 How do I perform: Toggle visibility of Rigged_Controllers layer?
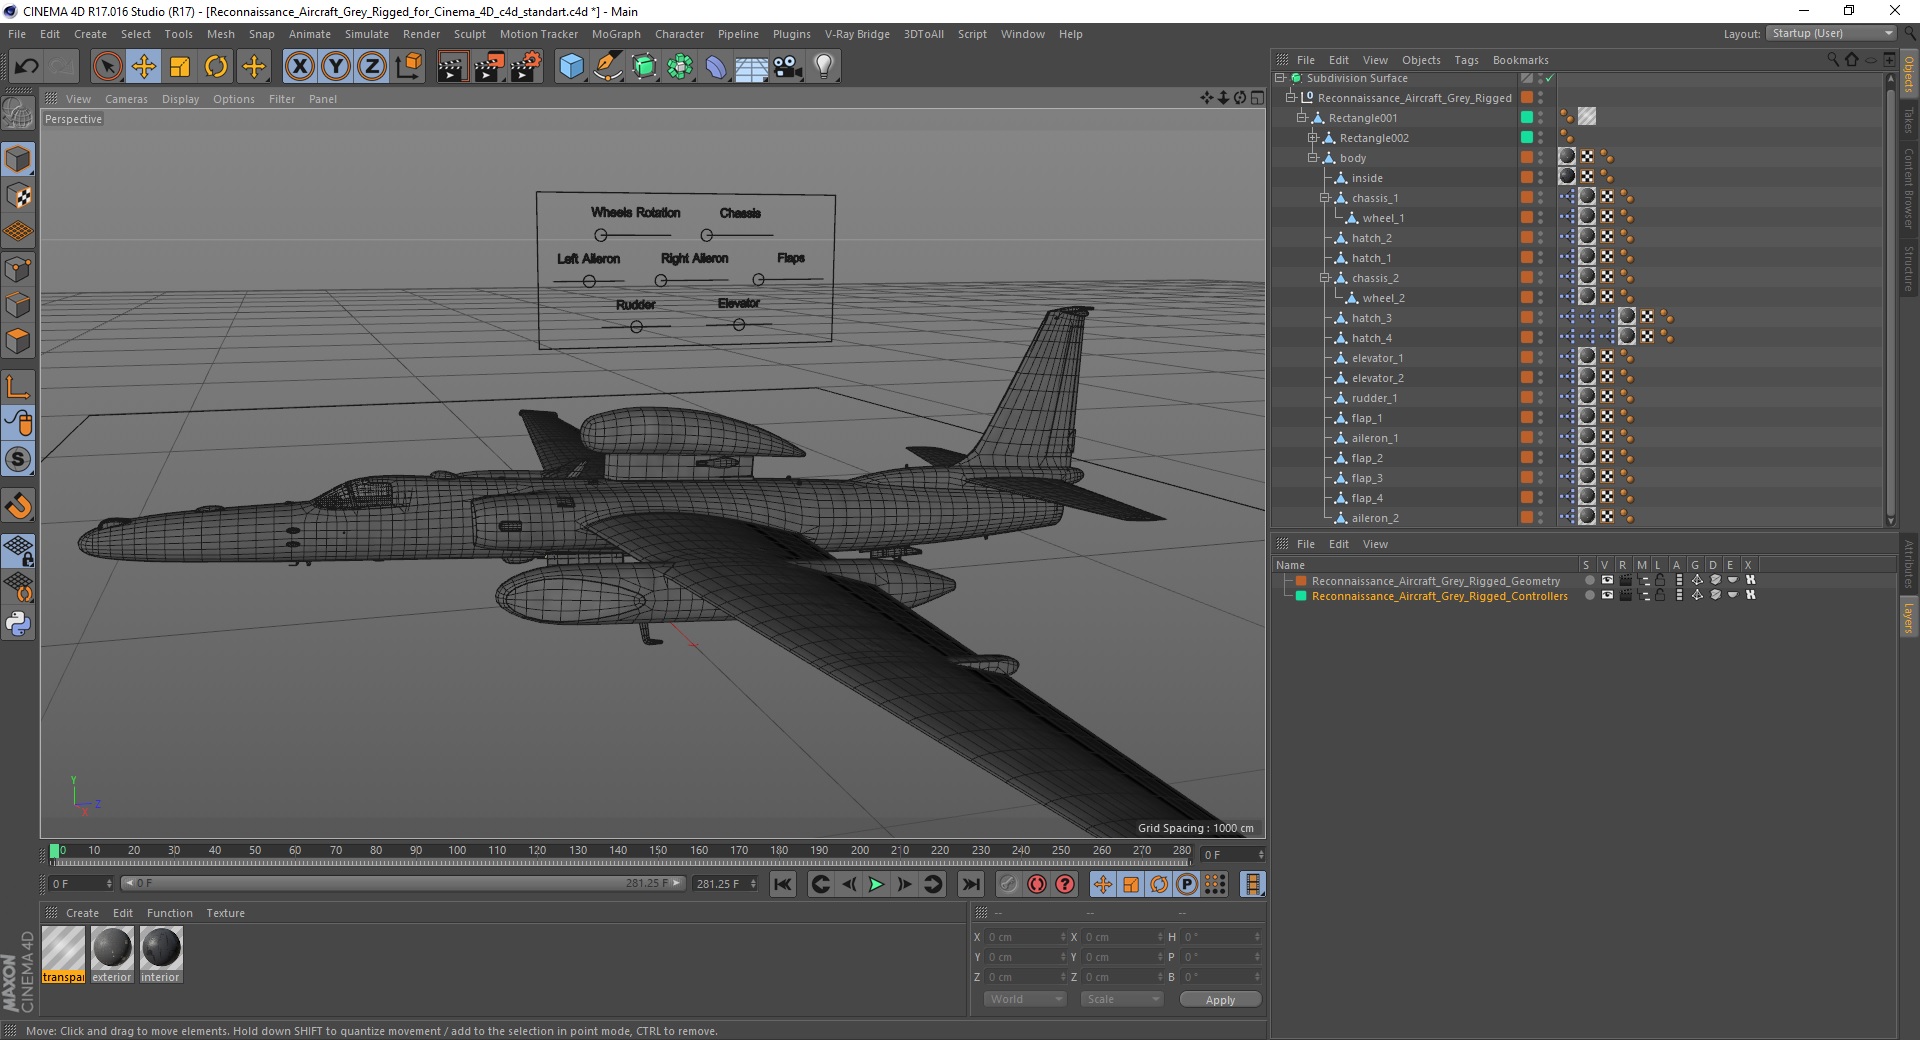1607,595
